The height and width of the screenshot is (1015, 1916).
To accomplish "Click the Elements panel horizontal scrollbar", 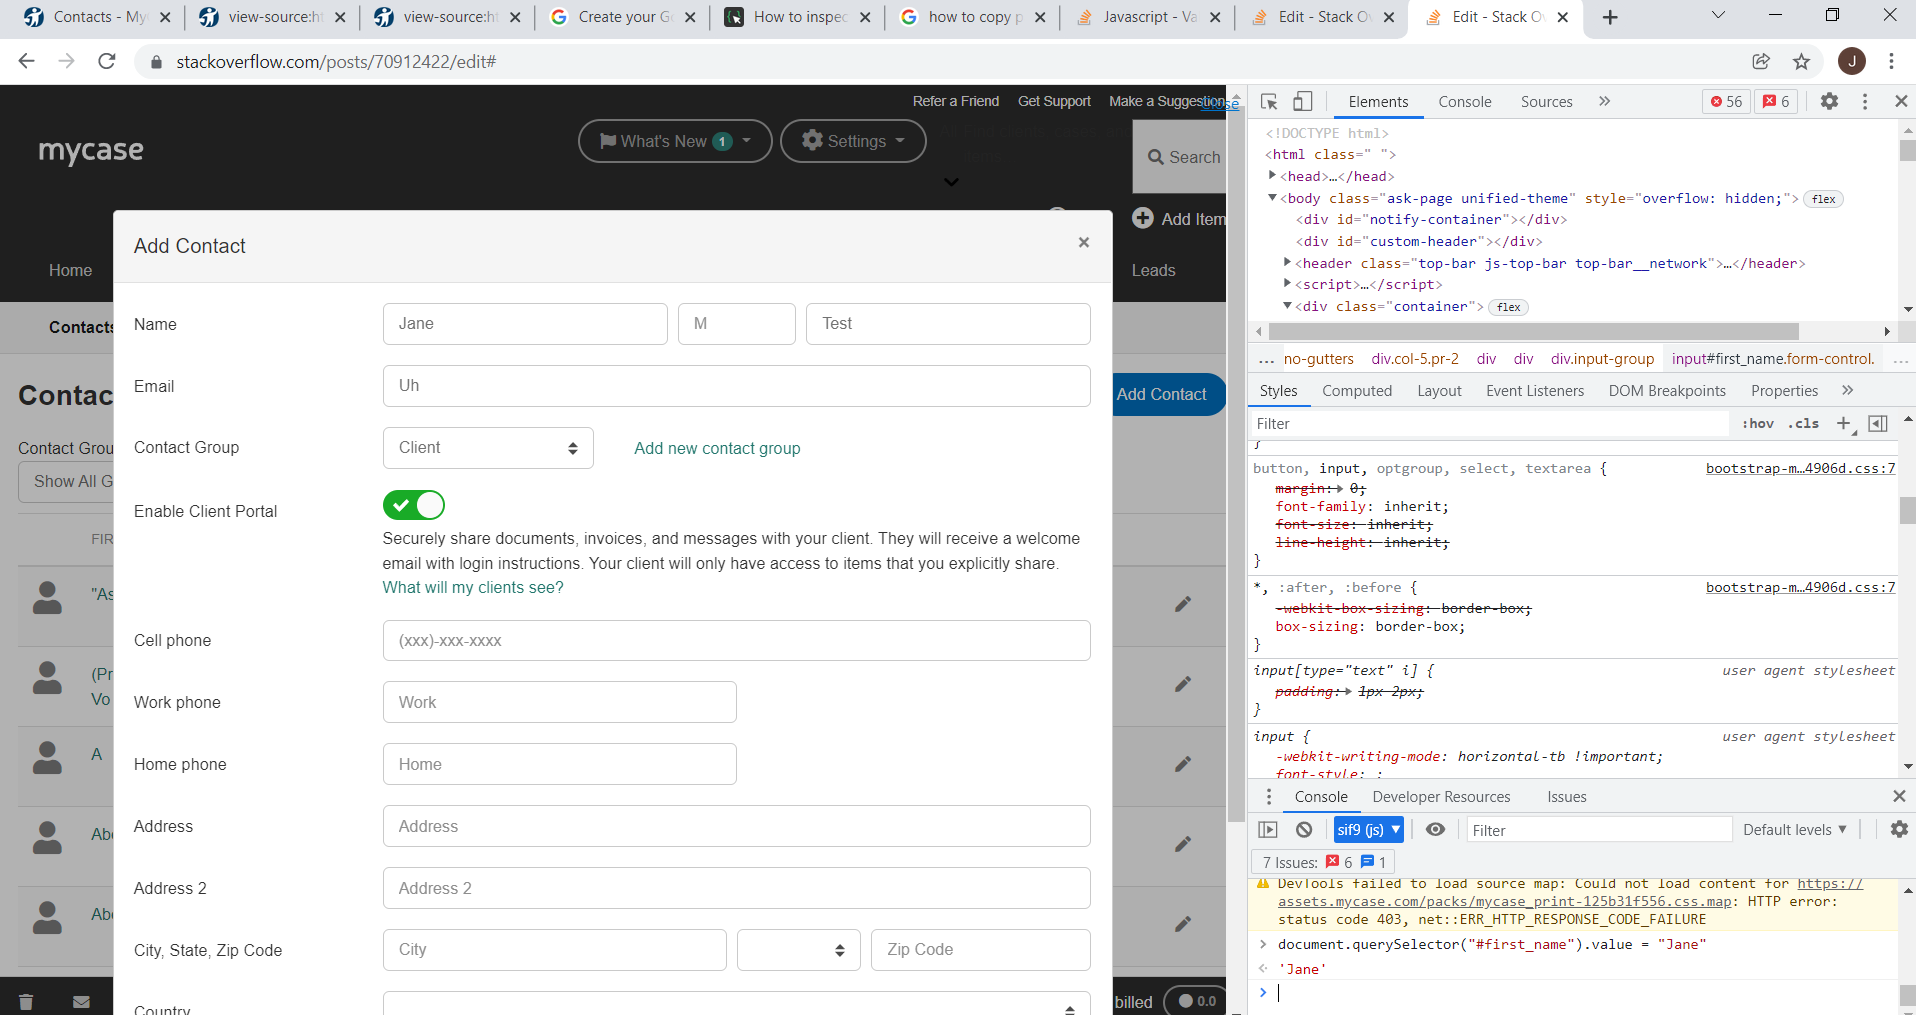I will [x=1532, y=331].
